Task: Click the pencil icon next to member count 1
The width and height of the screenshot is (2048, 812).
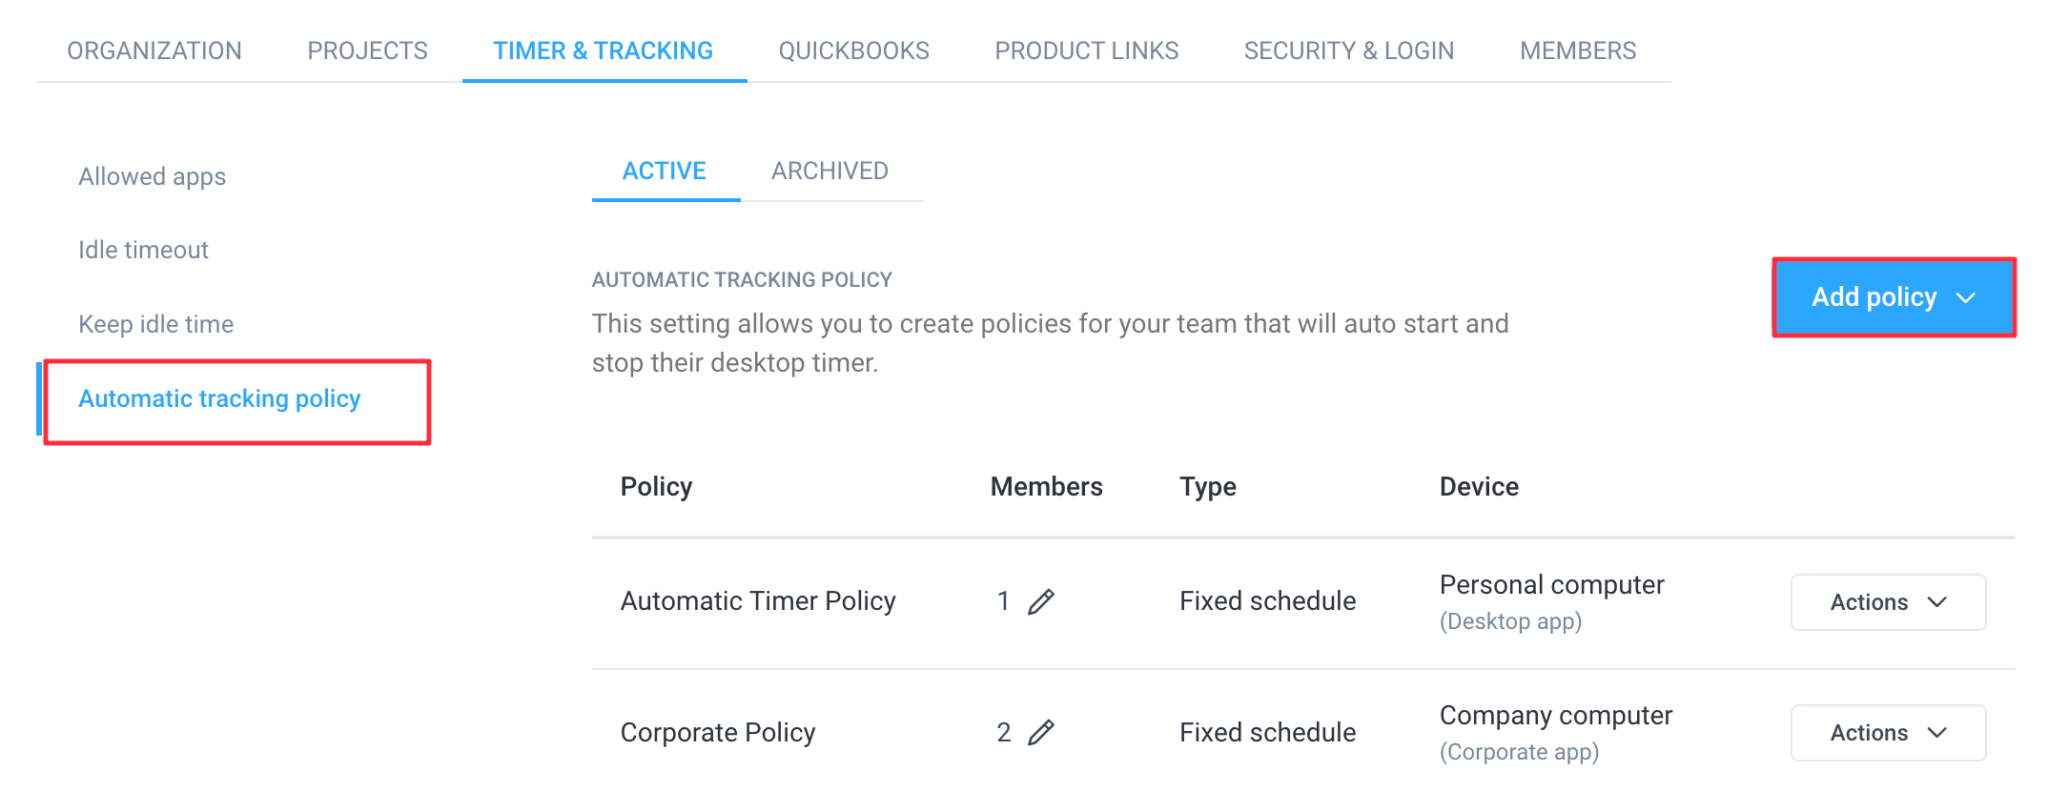Action: 1041,601
